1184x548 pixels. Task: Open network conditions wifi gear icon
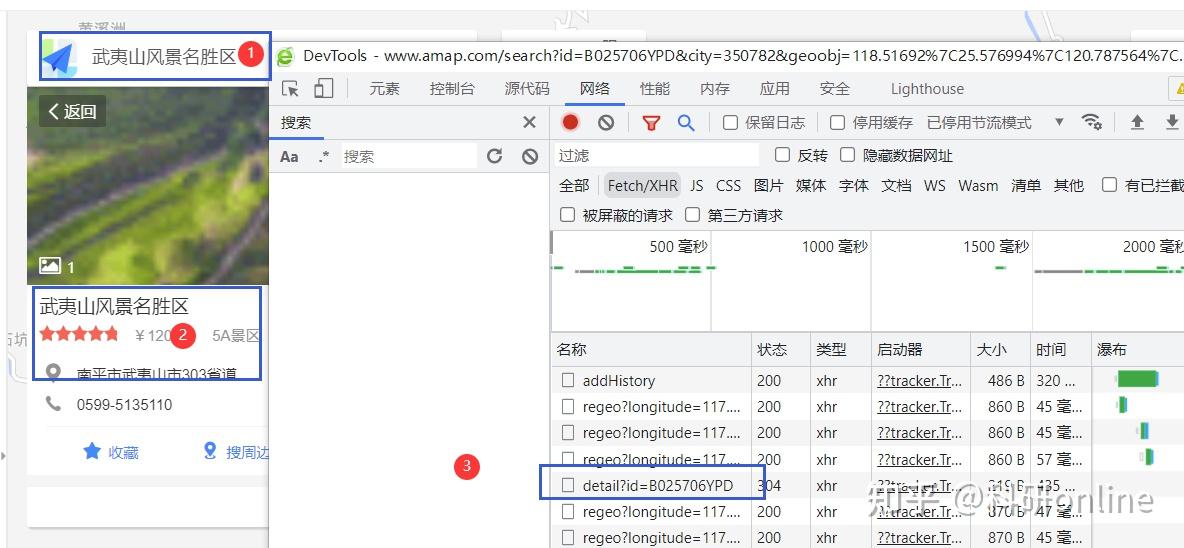coord(1091,122)
